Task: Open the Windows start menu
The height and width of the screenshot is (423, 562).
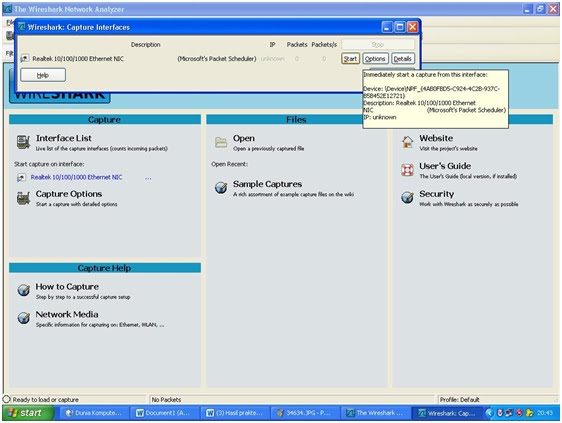Action: click(28, 413)
